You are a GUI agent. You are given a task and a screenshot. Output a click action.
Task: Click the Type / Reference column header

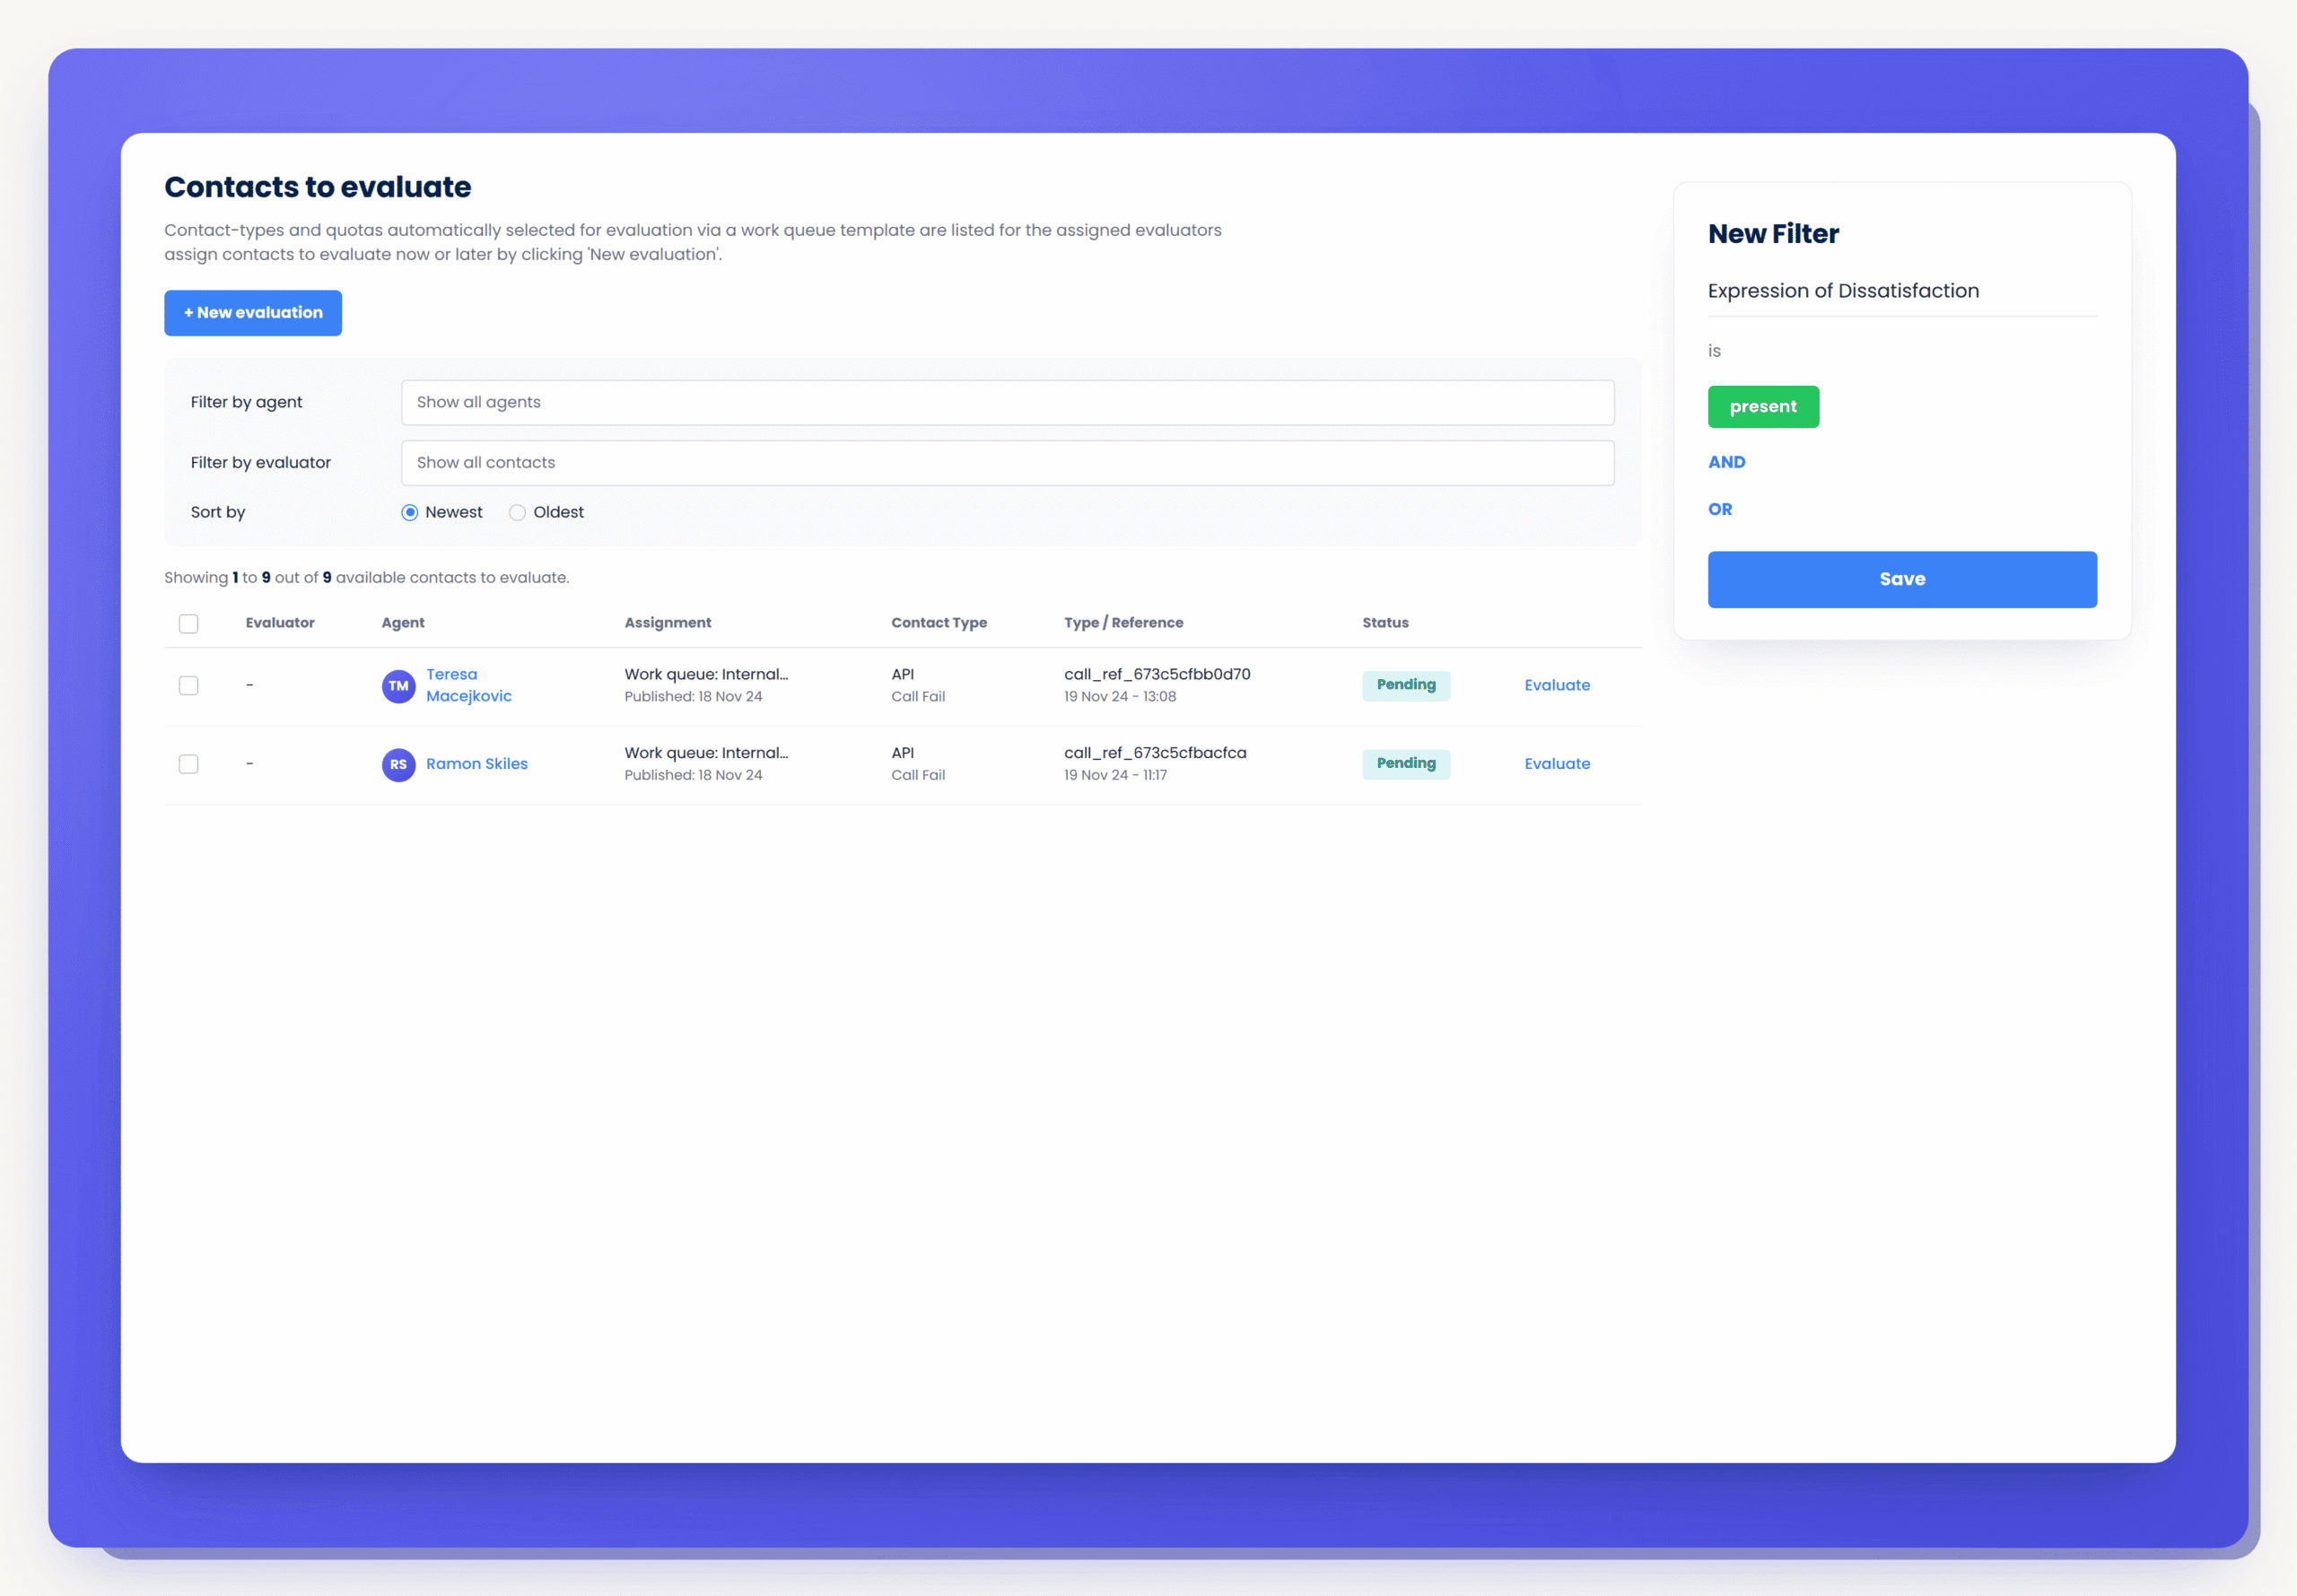coord(1123,622)
